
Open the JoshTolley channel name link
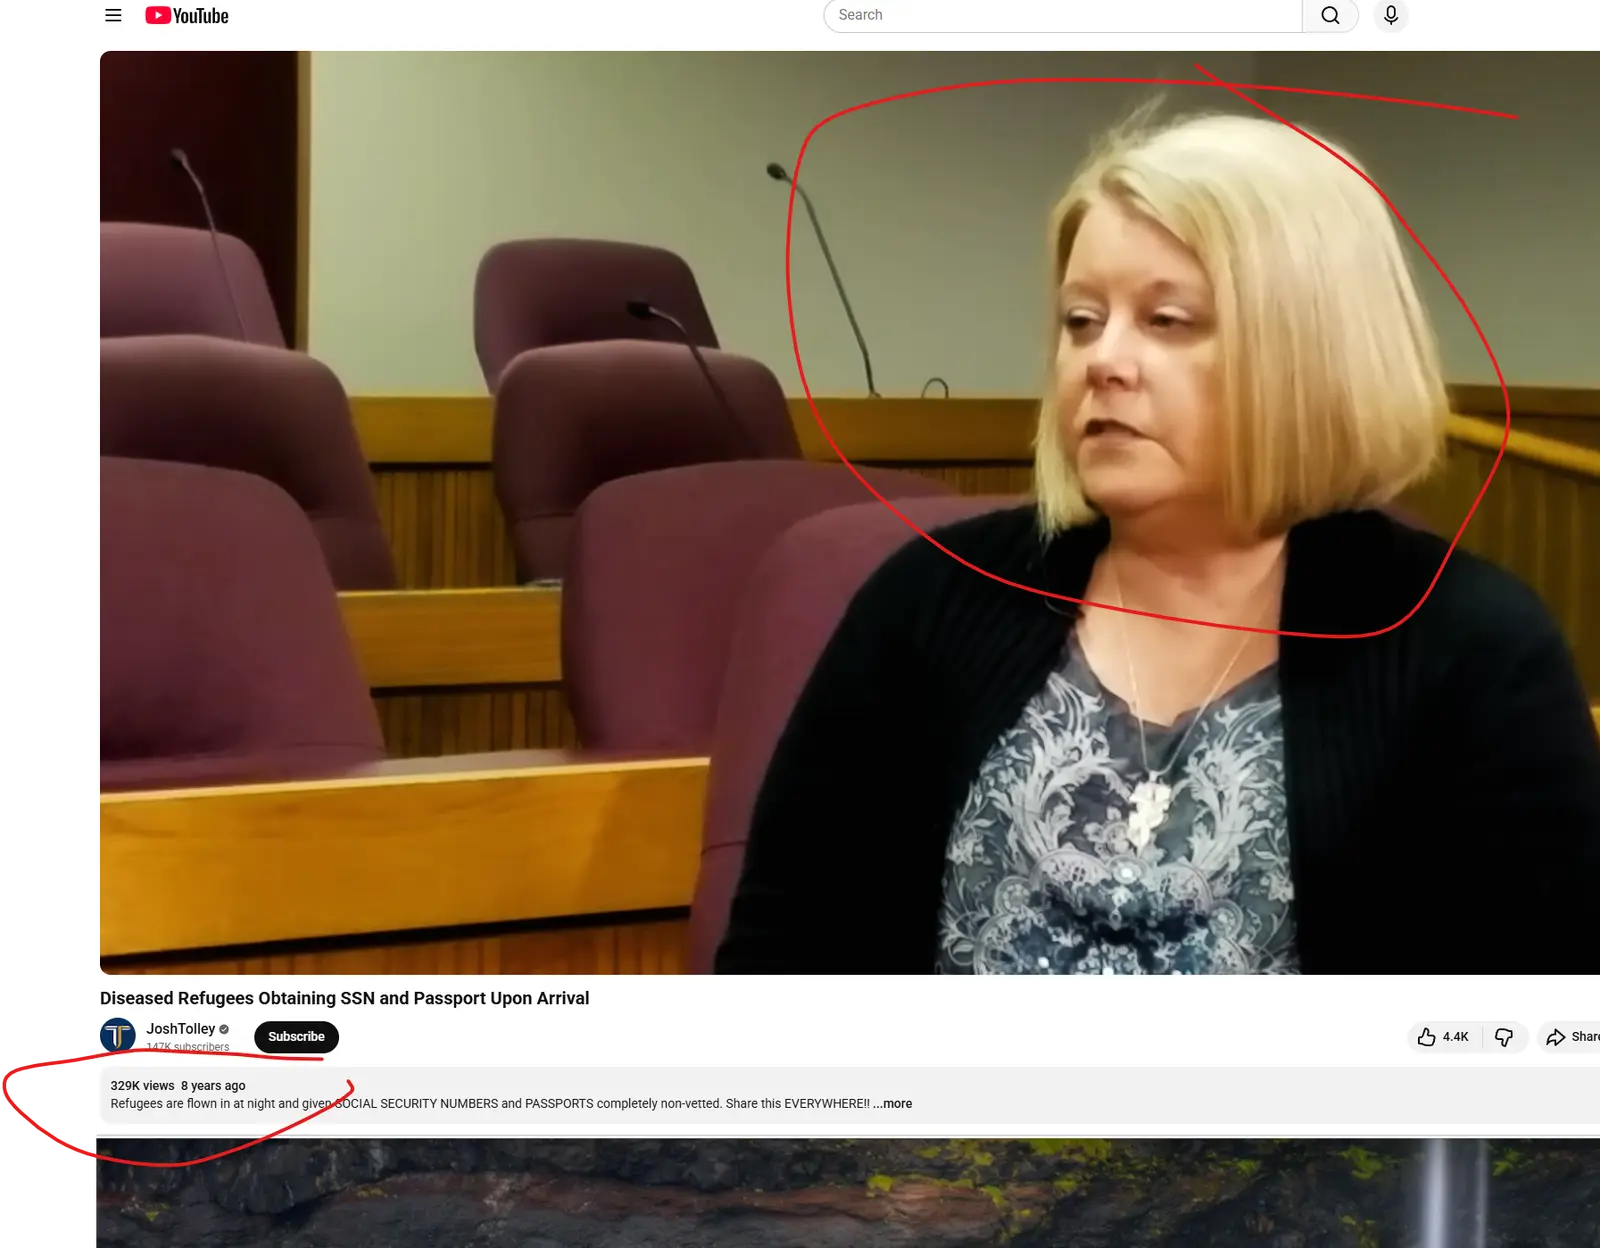(x=180, y=1029)
